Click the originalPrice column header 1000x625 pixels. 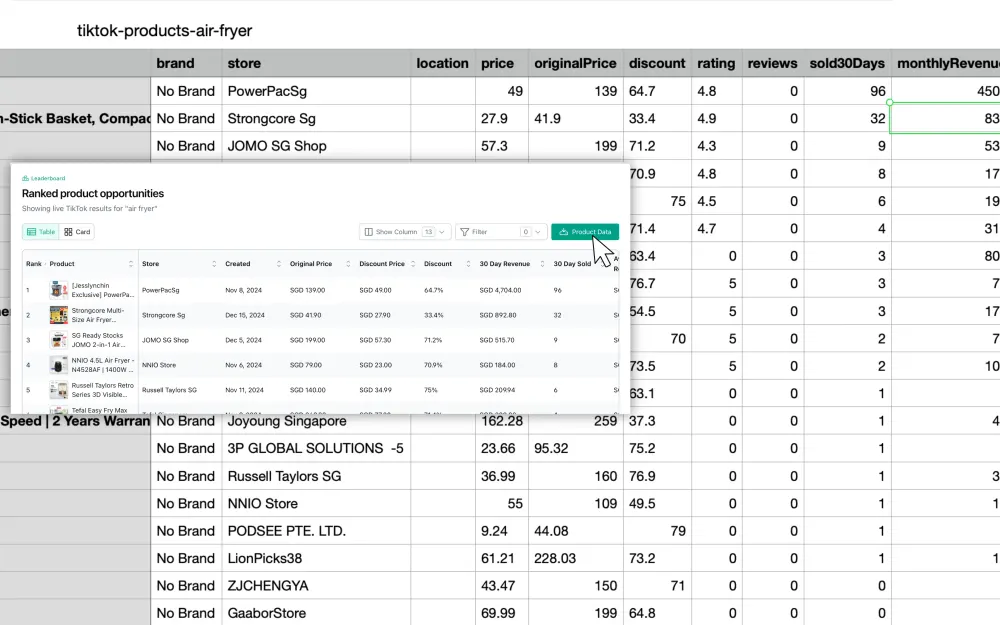[576, 63]
